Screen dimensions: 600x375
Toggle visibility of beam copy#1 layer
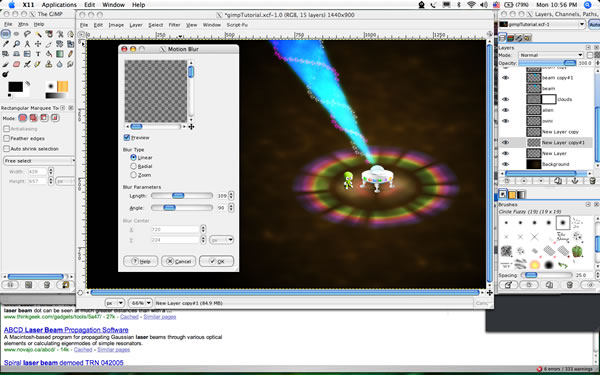click(x=505, y=78)
